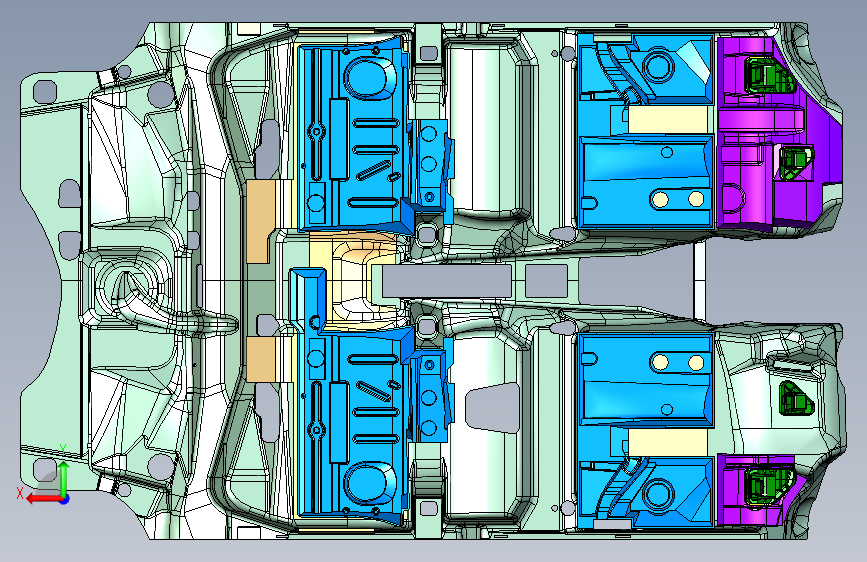
Task: Select the upper orange patch panel
Action: coord(260,220)
